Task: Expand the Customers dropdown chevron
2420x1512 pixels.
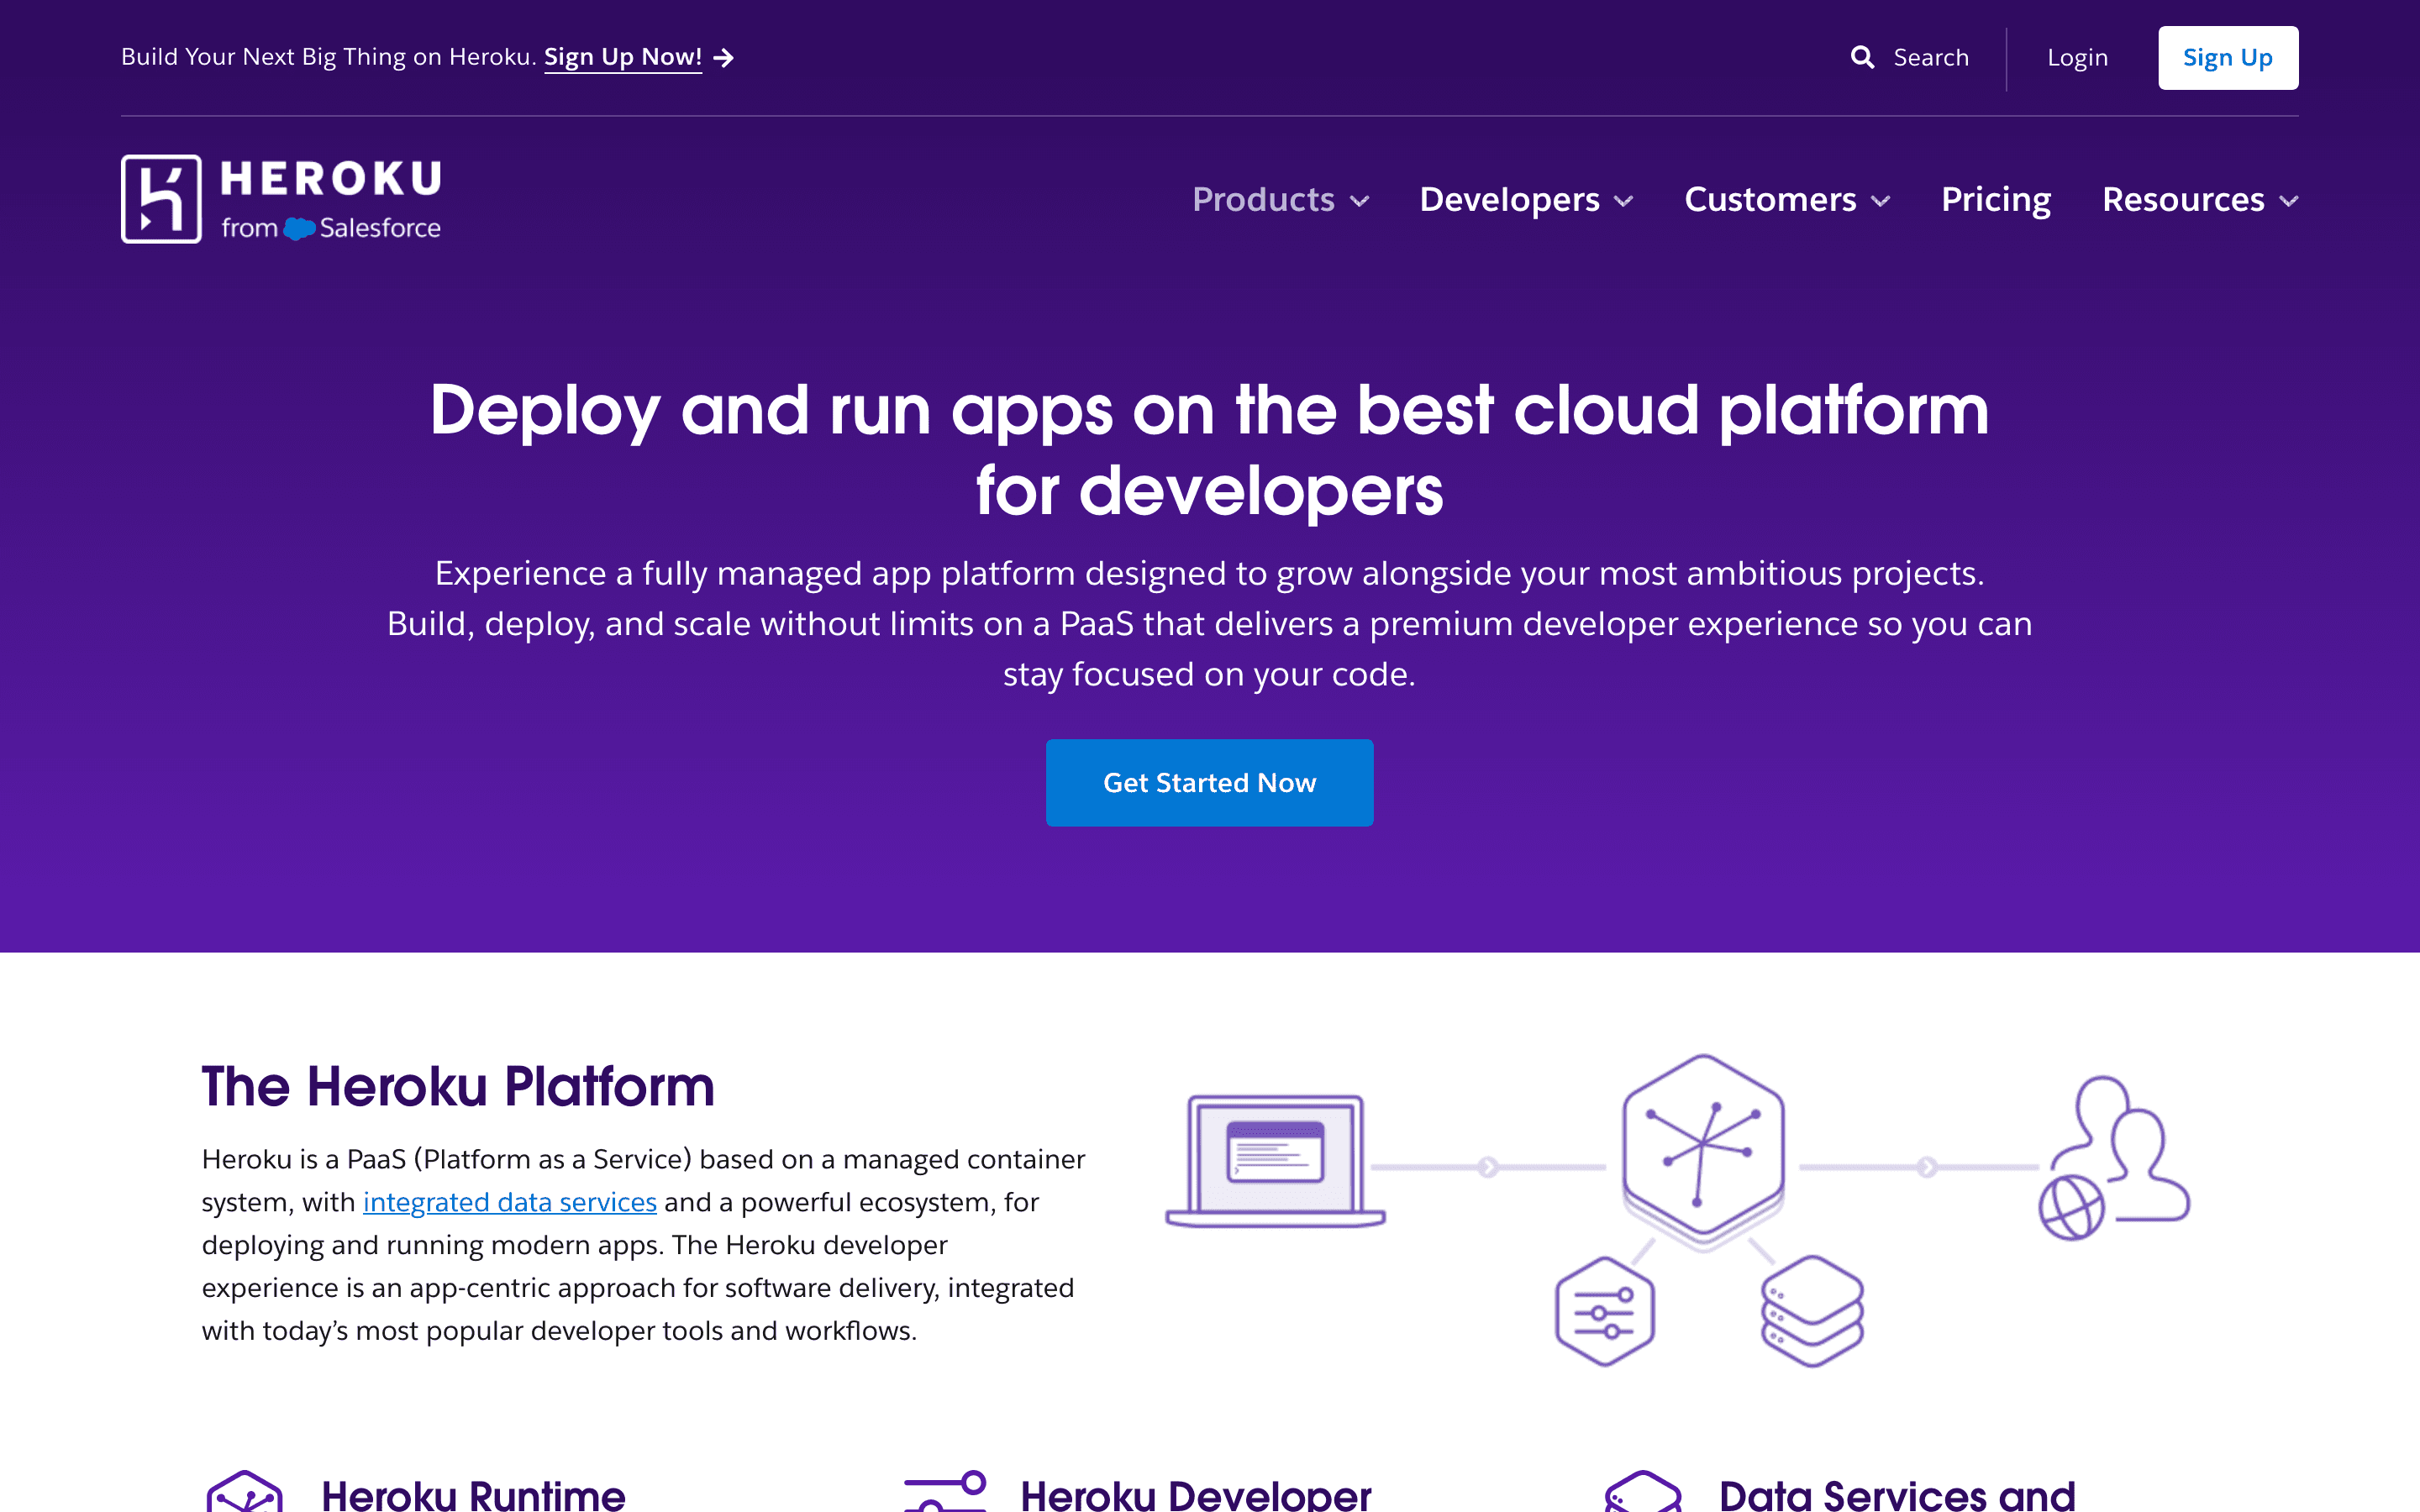Action: pyautogui.click(x=1880, y=201)
